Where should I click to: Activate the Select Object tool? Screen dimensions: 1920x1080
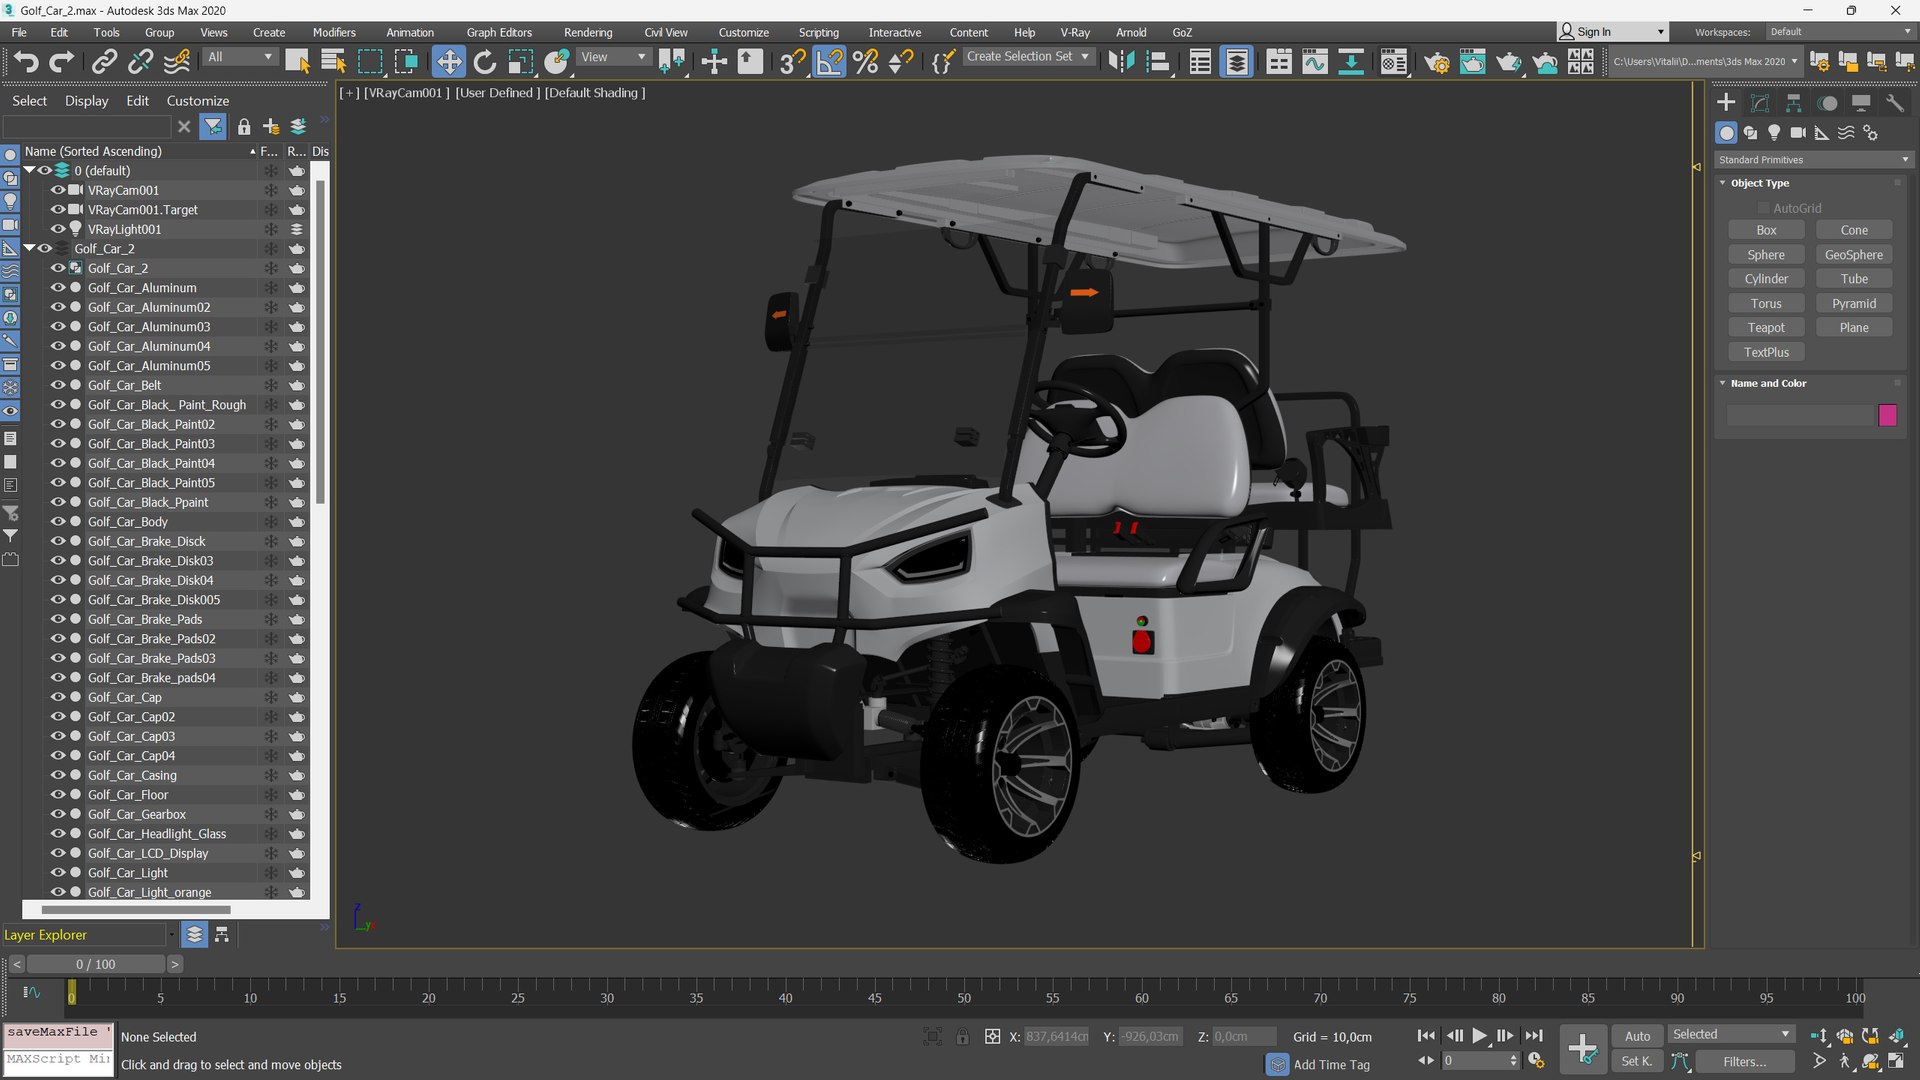[297, 62]
